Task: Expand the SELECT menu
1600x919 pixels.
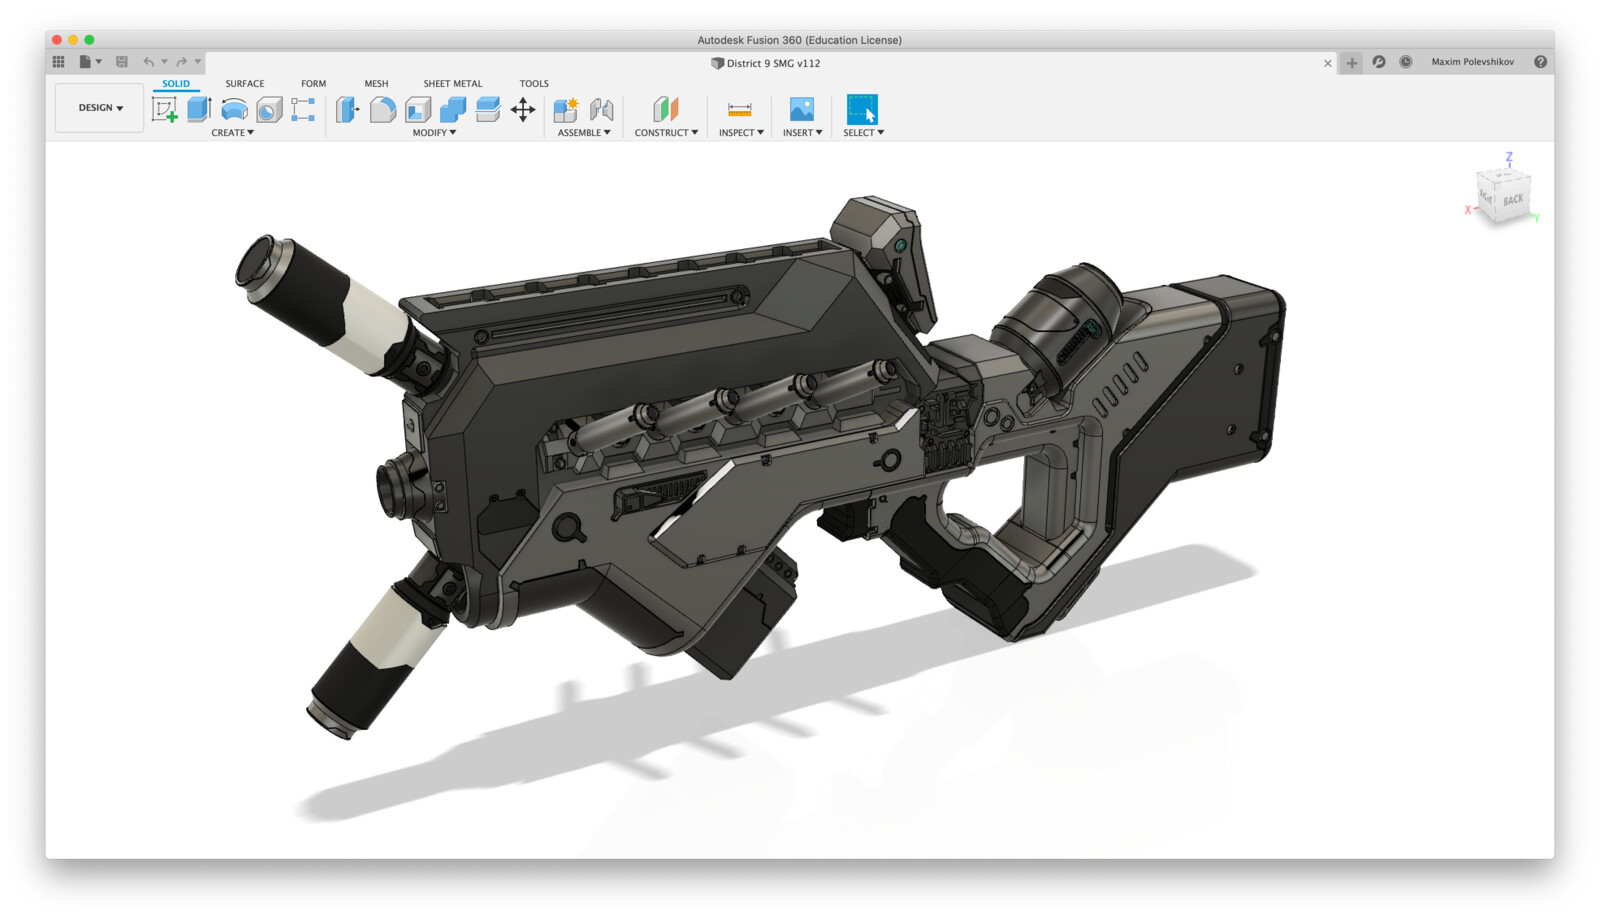Action: click(863, 133)
